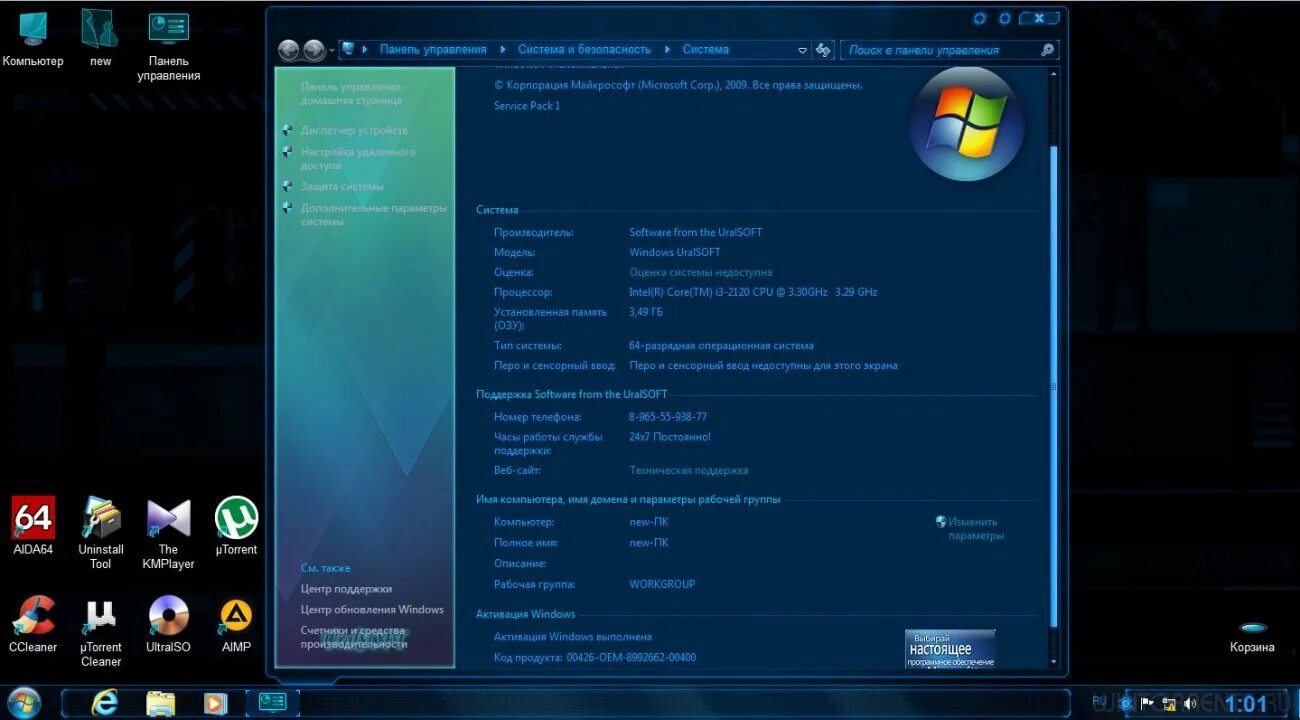Image resolution: width=1300 pixels, height=720 pixels.
Task: Expand arrow after Панель управления breadcrumb
Action: point(505,49)
